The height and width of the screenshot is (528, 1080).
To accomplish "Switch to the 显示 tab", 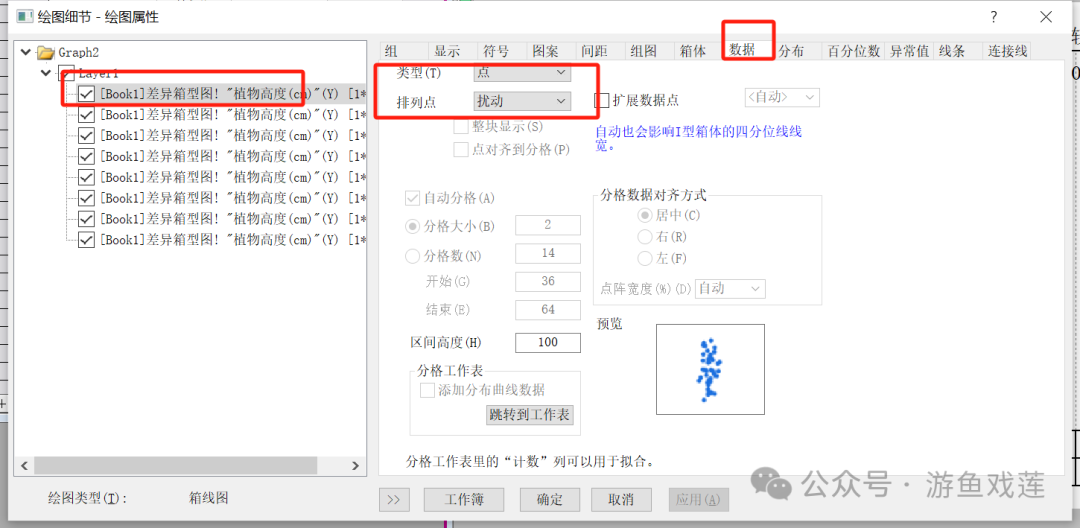I will (451, 50).
